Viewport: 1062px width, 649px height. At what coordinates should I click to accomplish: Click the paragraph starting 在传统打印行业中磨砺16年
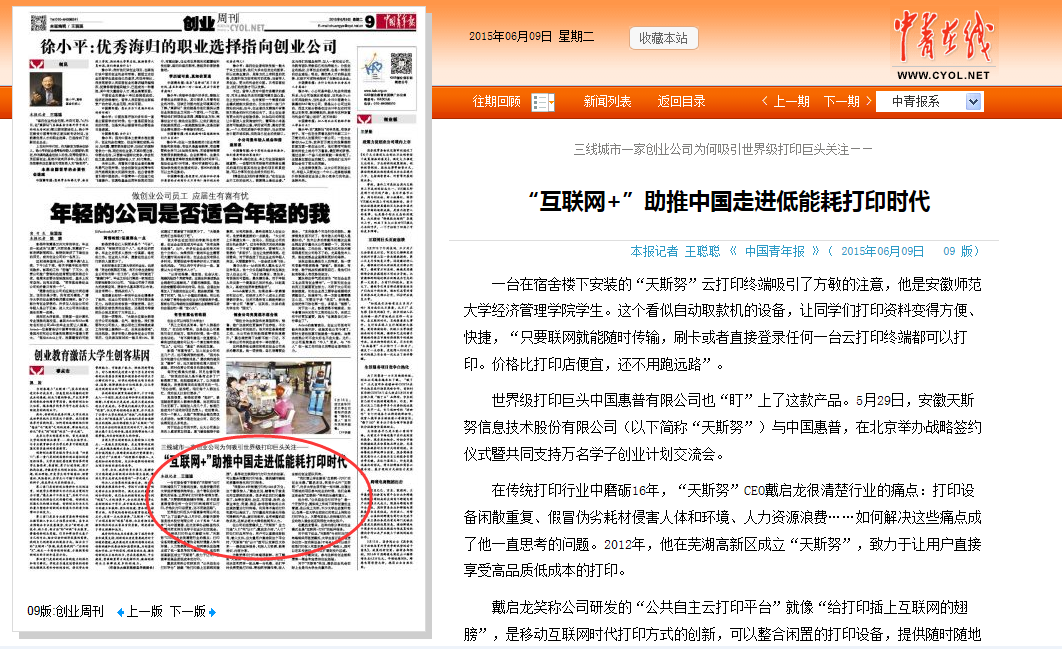tap(723, 530)
